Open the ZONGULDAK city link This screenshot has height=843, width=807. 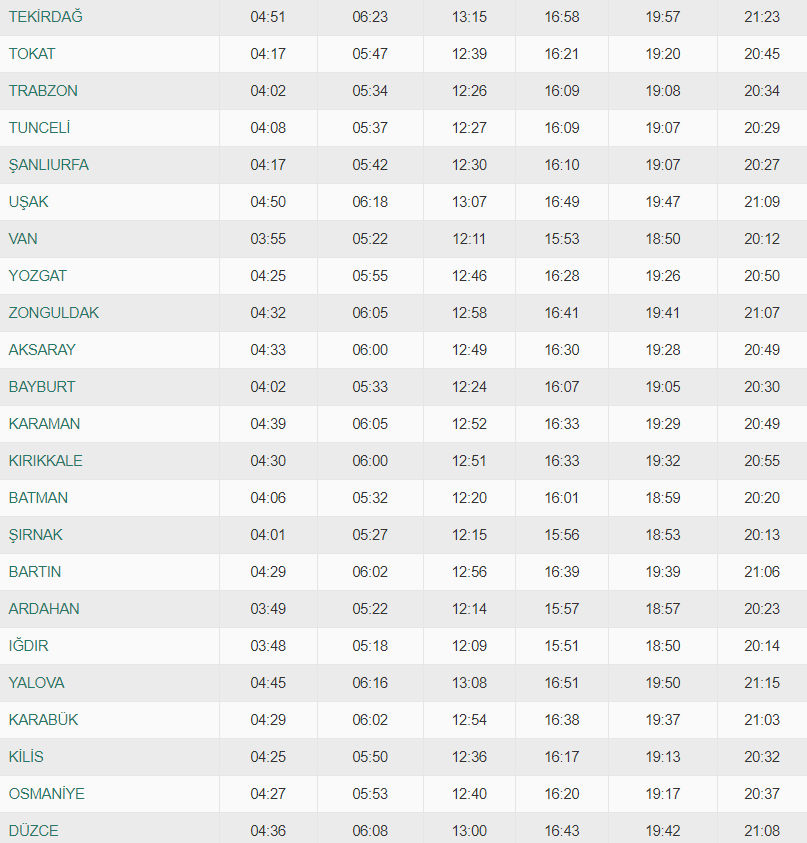(54, 313)
